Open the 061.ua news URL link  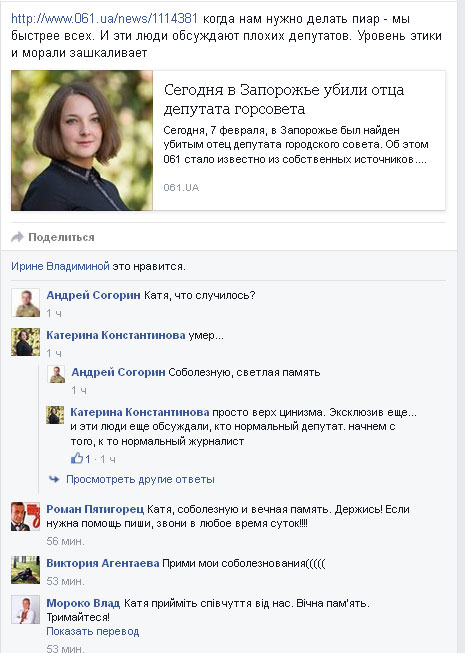[104, 19]
